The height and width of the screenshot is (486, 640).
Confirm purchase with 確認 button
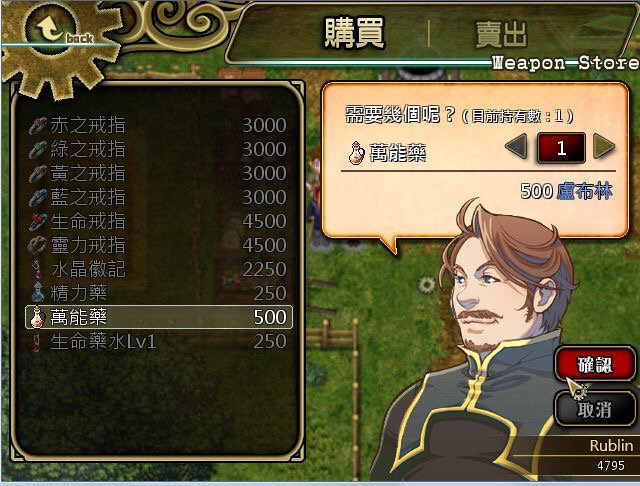point(595,364)
